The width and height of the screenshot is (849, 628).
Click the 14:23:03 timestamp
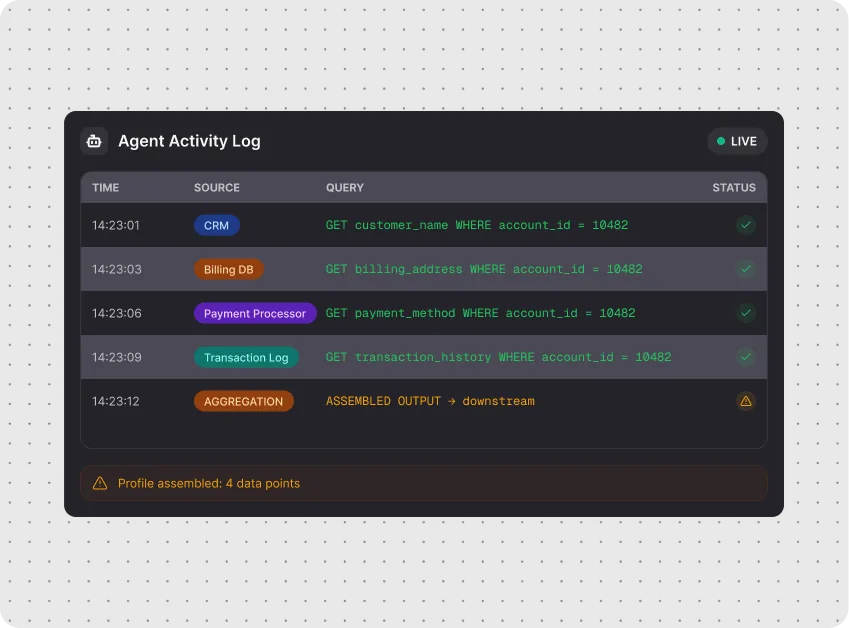[x=116, y=269]
